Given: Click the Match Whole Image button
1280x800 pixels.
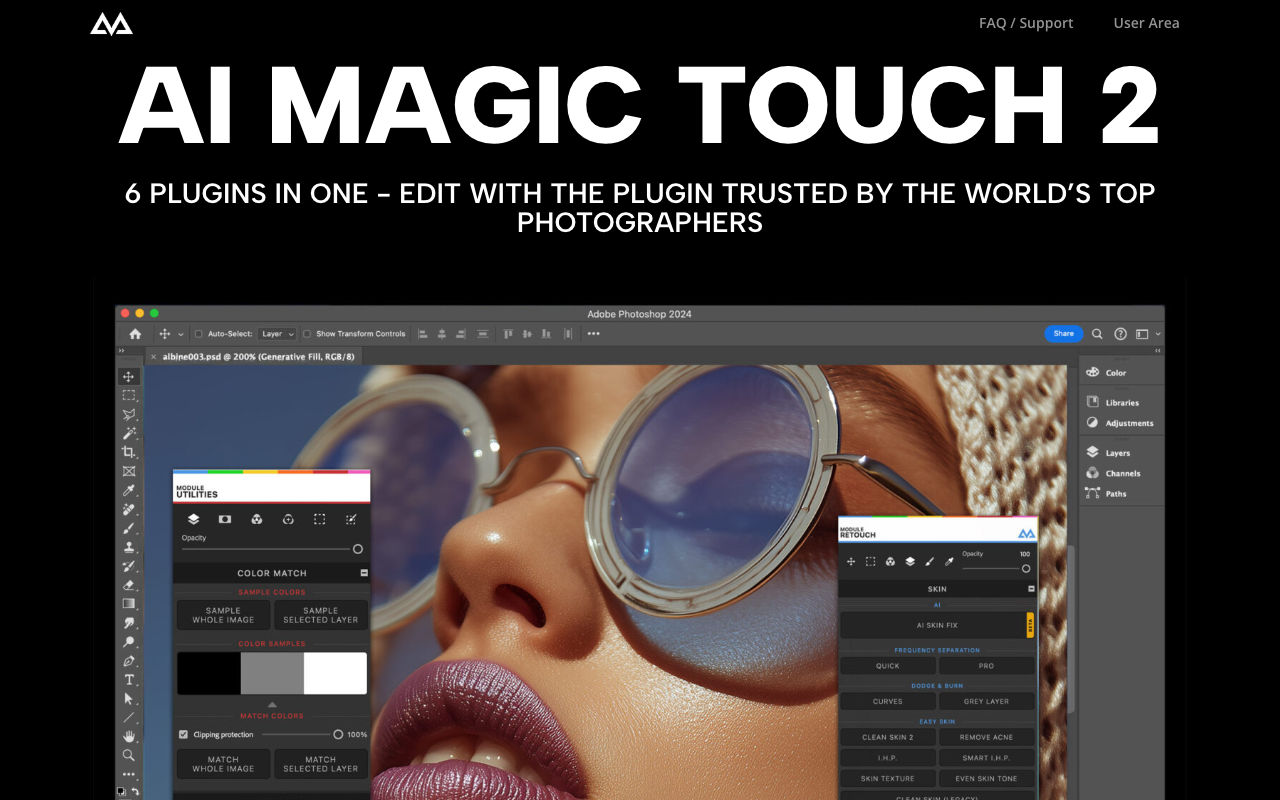Looking at the screenshot, I should click(223, 764).
